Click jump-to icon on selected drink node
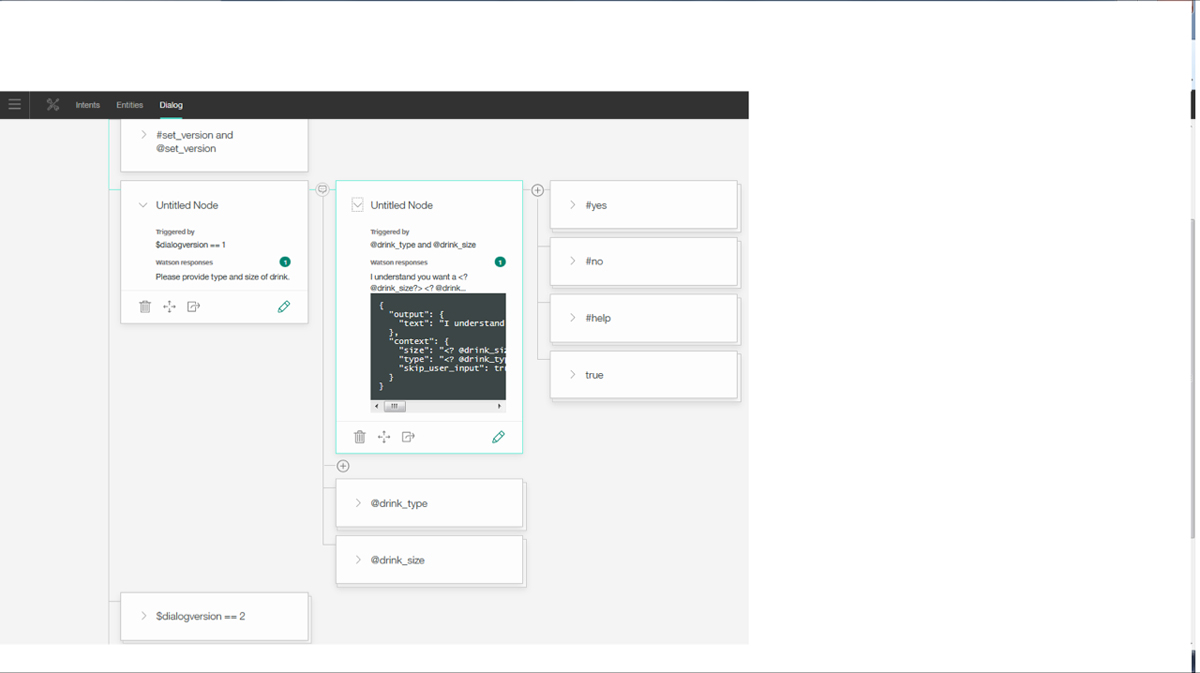 tap(408, 437)
